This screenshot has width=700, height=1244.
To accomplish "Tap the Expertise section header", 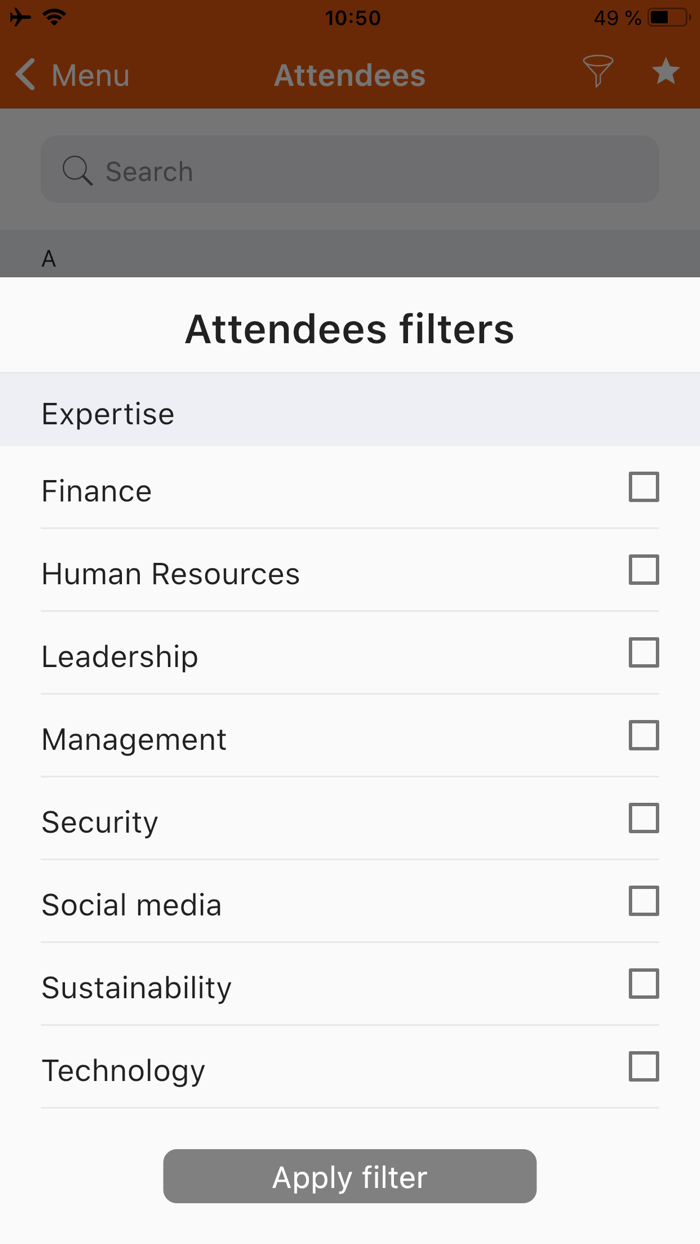I will pyautogui.click(x=108, y=414).
